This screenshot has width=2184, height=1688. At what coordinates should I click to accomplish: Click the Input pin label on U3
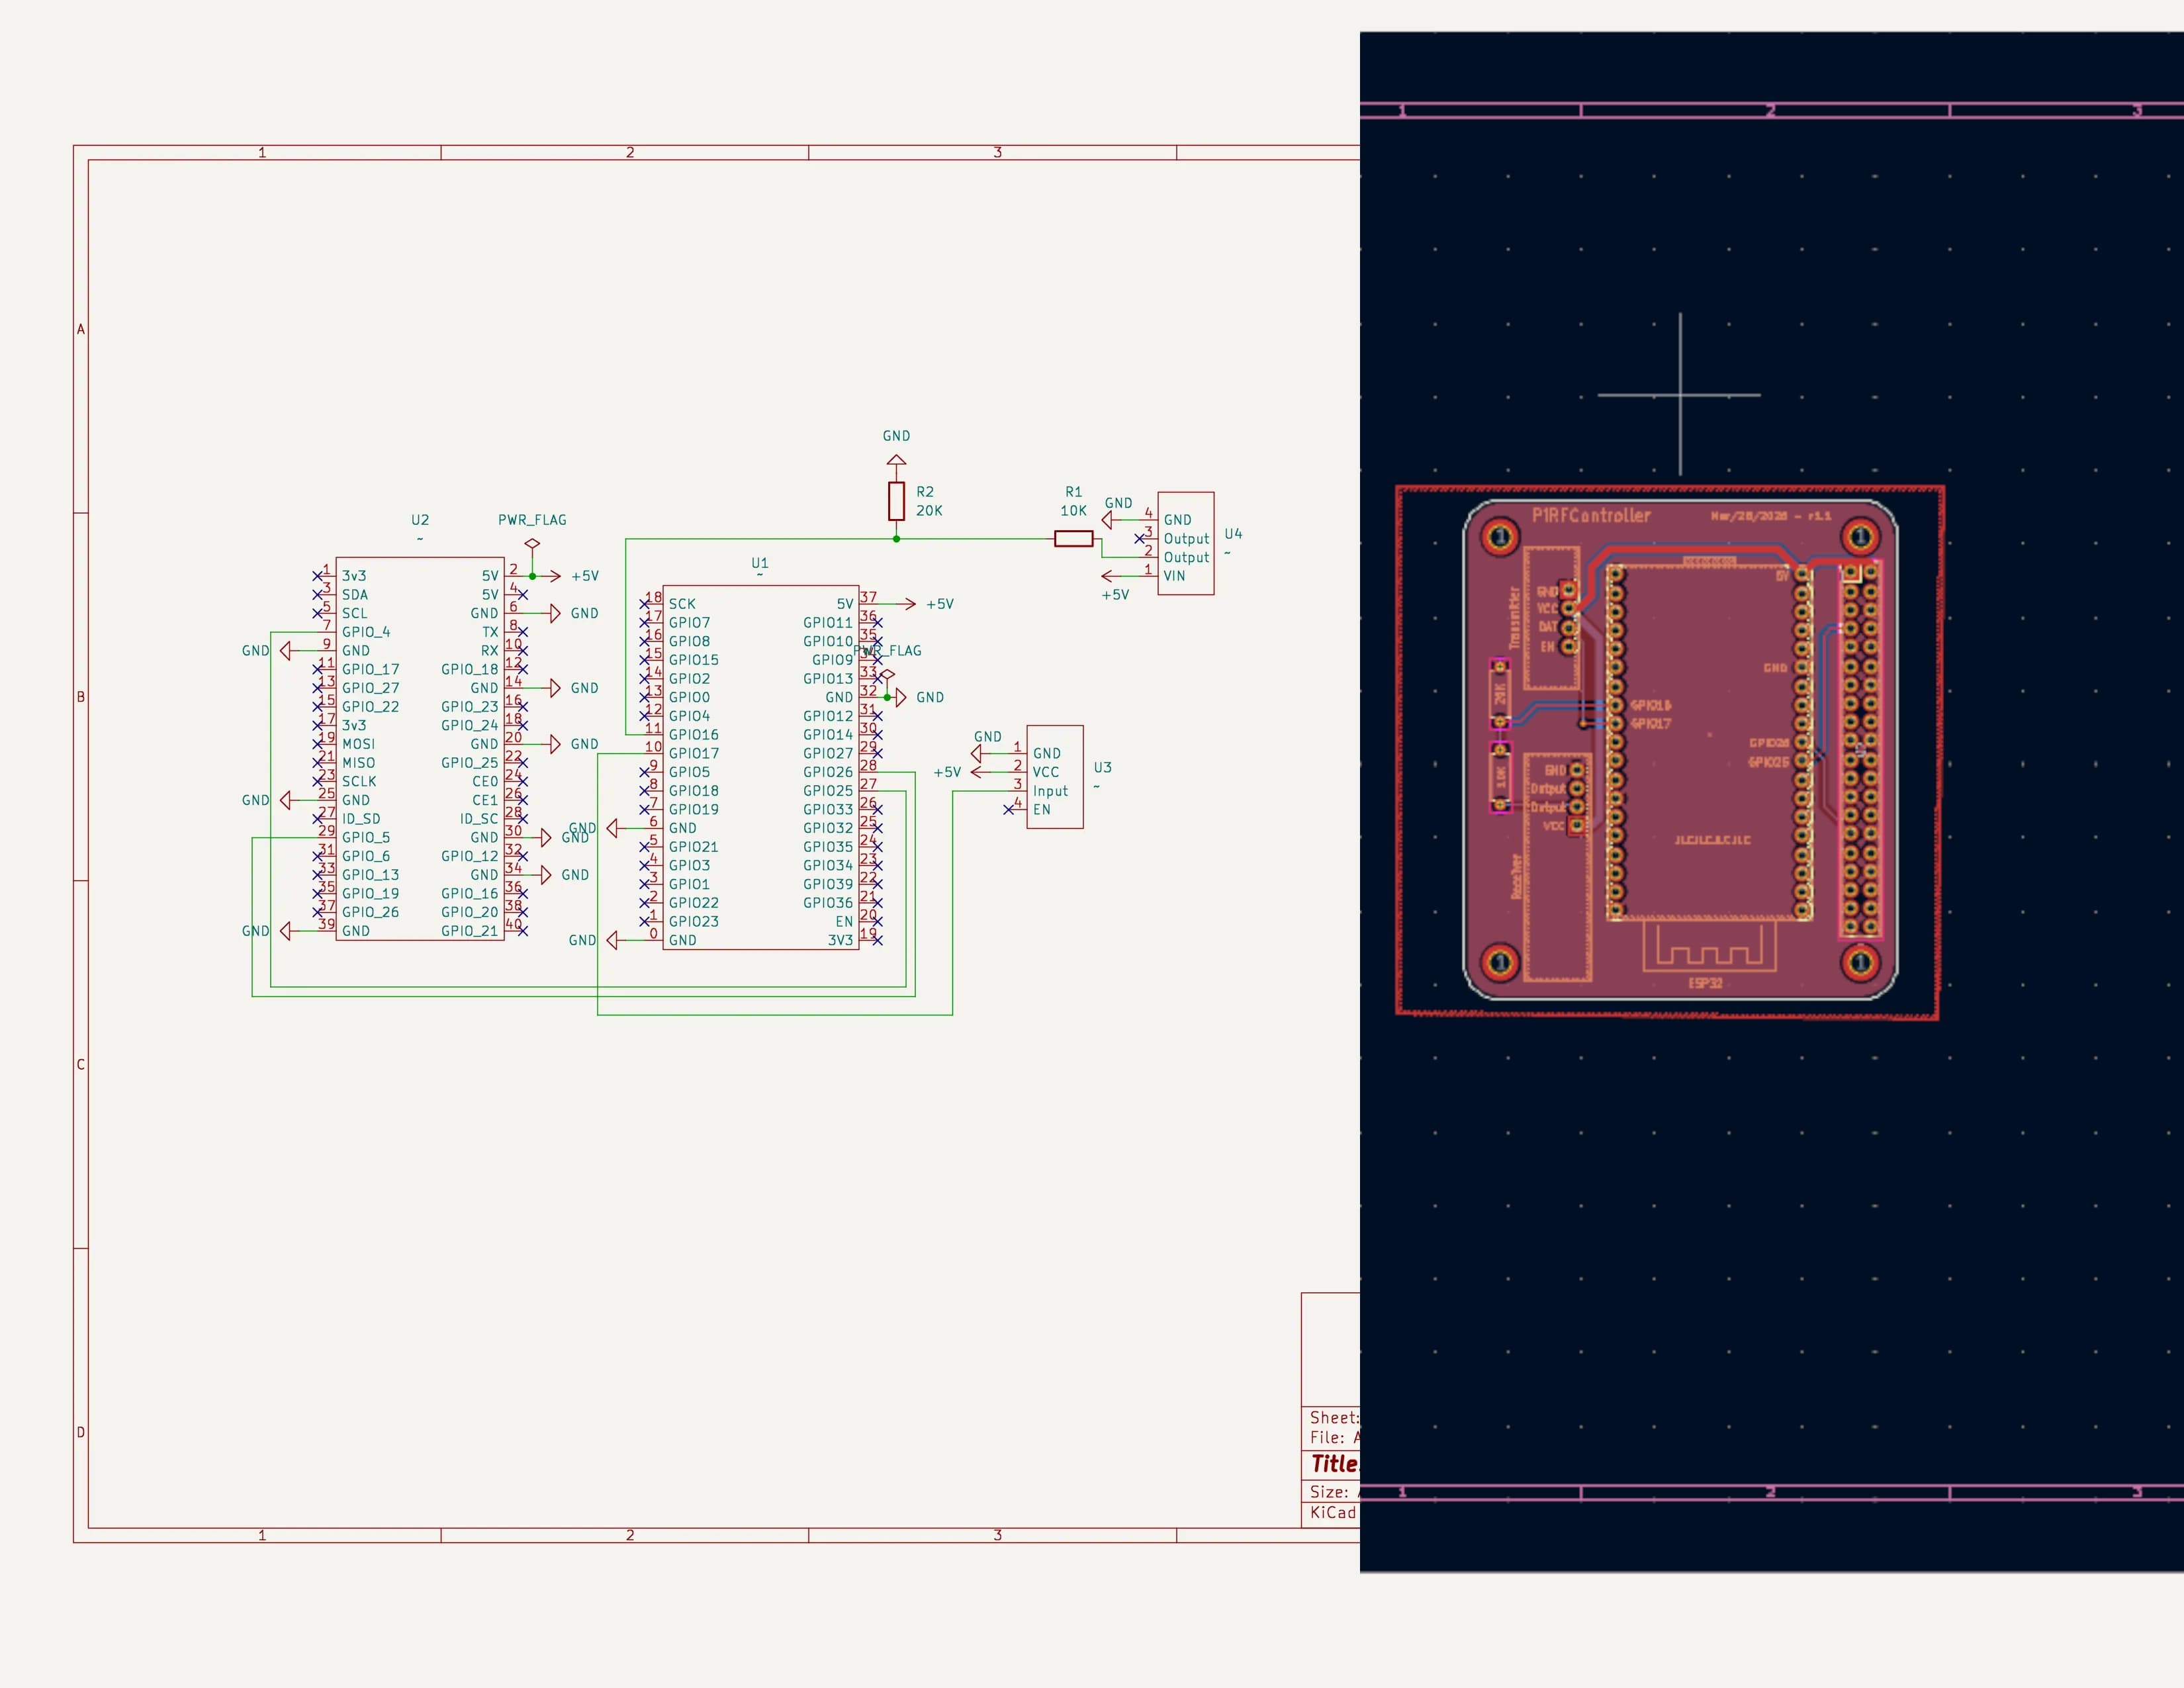coord(1050,791)
